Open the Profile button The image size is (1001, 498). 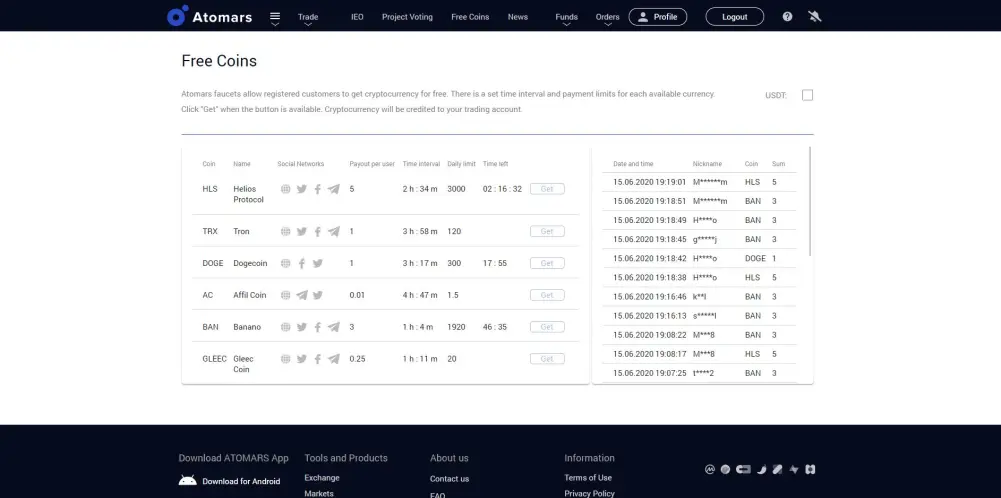[x=658, y=17]
